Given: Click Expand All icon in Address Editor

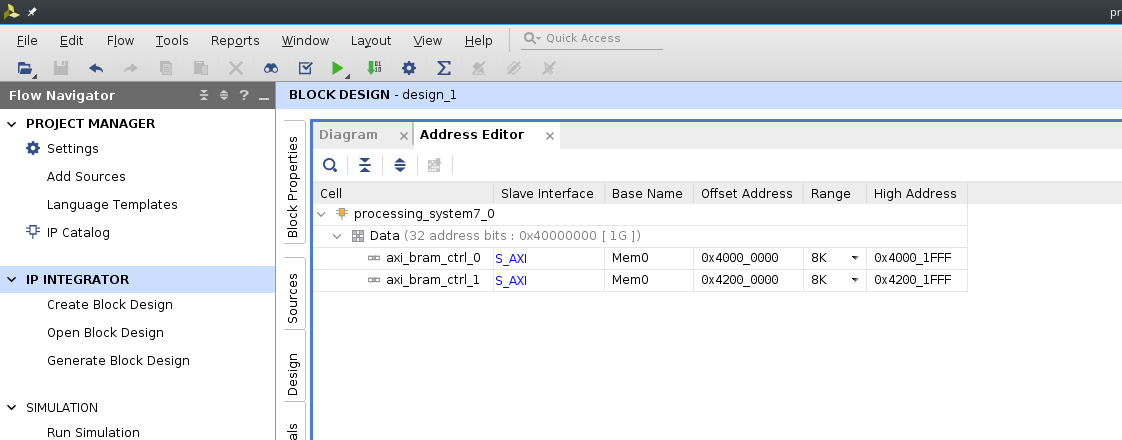Looking at the screenshot, I should point(400,165).
